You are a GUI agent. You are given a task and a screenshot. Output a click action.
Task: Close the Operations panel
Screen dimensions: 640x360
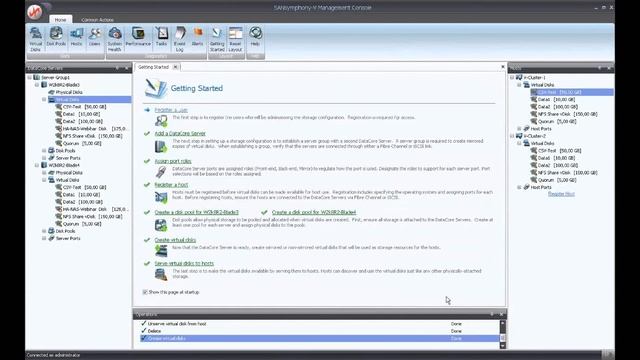click(502, 314)
